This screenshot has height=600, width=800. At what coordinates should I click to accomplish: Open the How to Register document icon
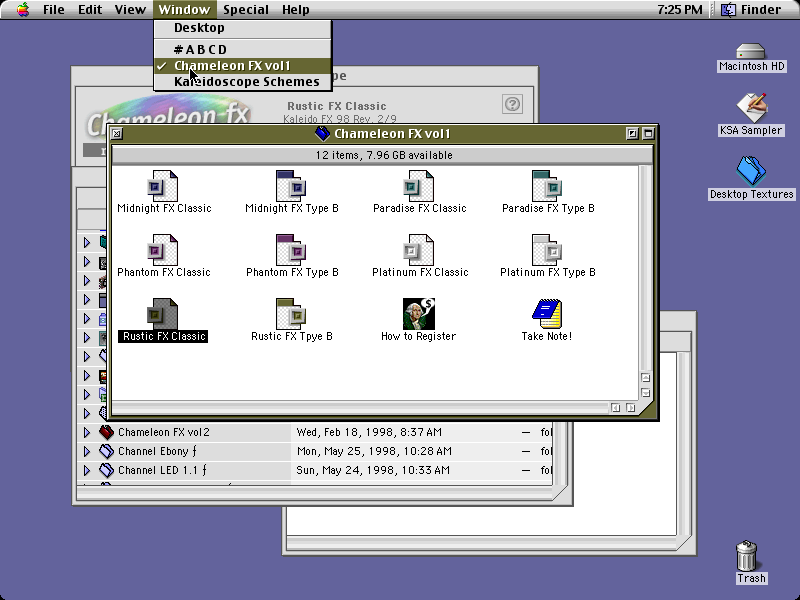click(x=419, y=314)
